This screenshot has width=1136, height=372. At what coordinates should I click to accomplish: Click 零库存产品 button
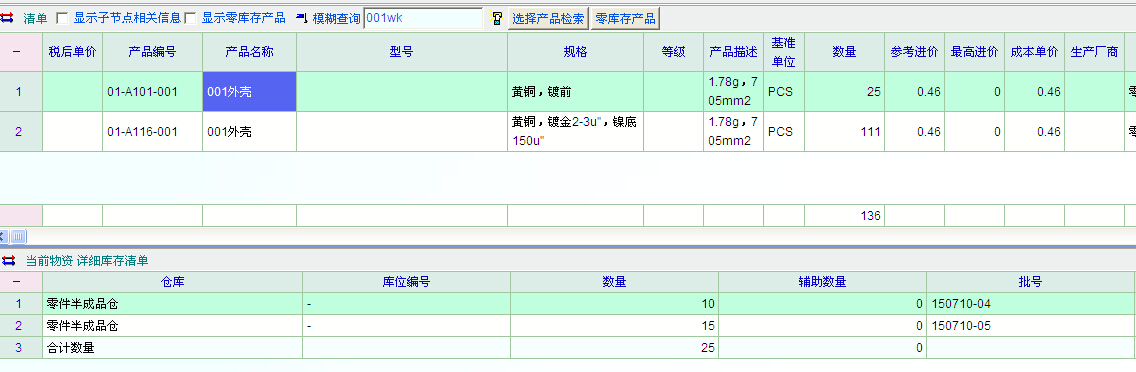[x=625, y=19]
